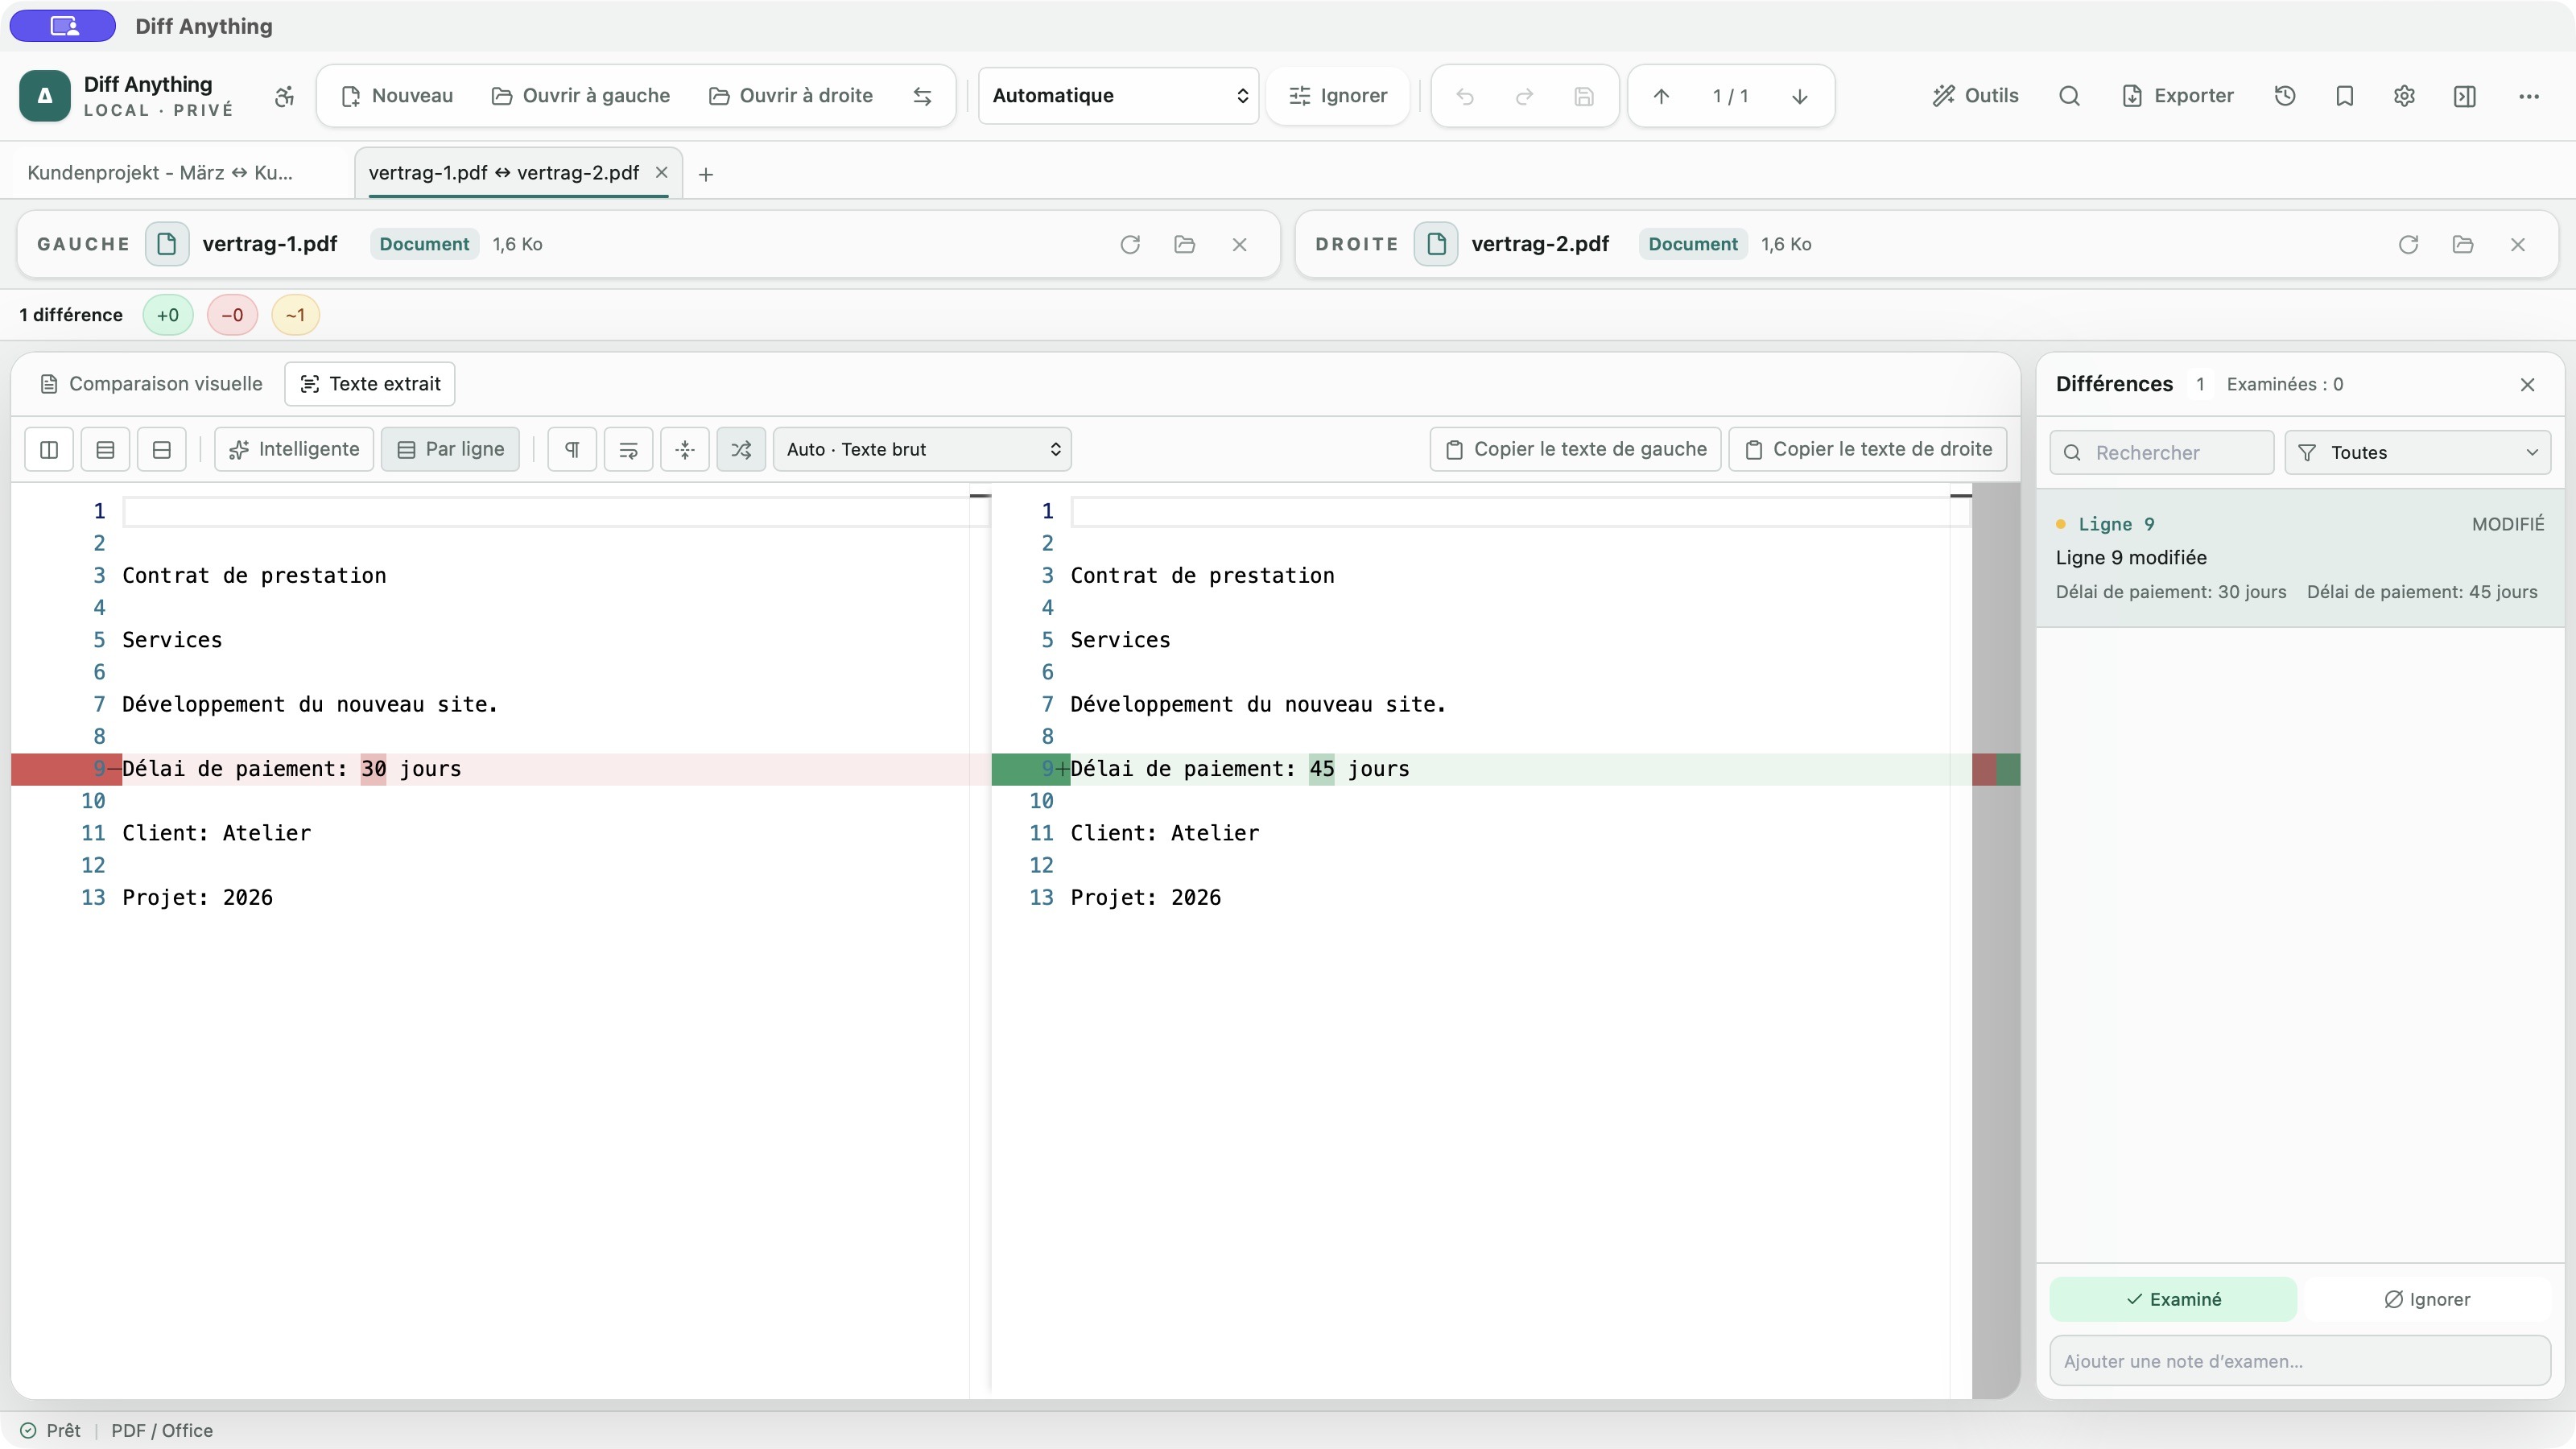Image resolution: width=2576 pixels, height=1449 pixels.
Task: Toggle collapse unchanged lines button
Action: (685, 450)
